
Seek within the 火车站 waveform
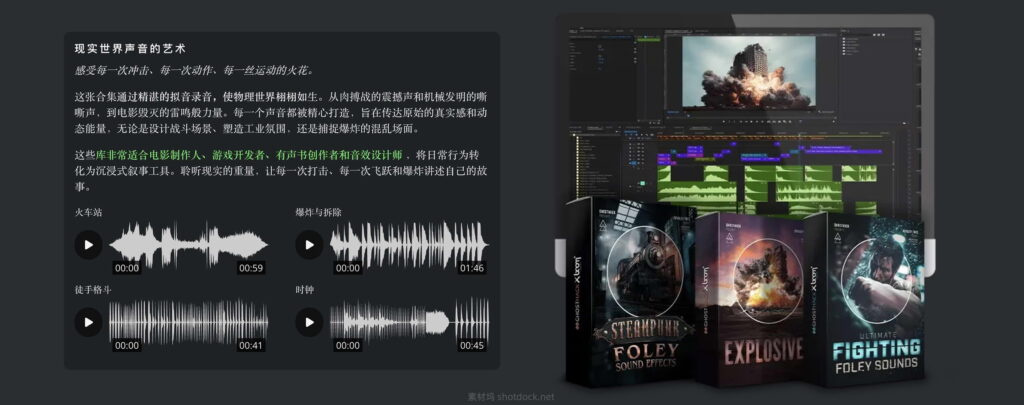pos(189,246)
